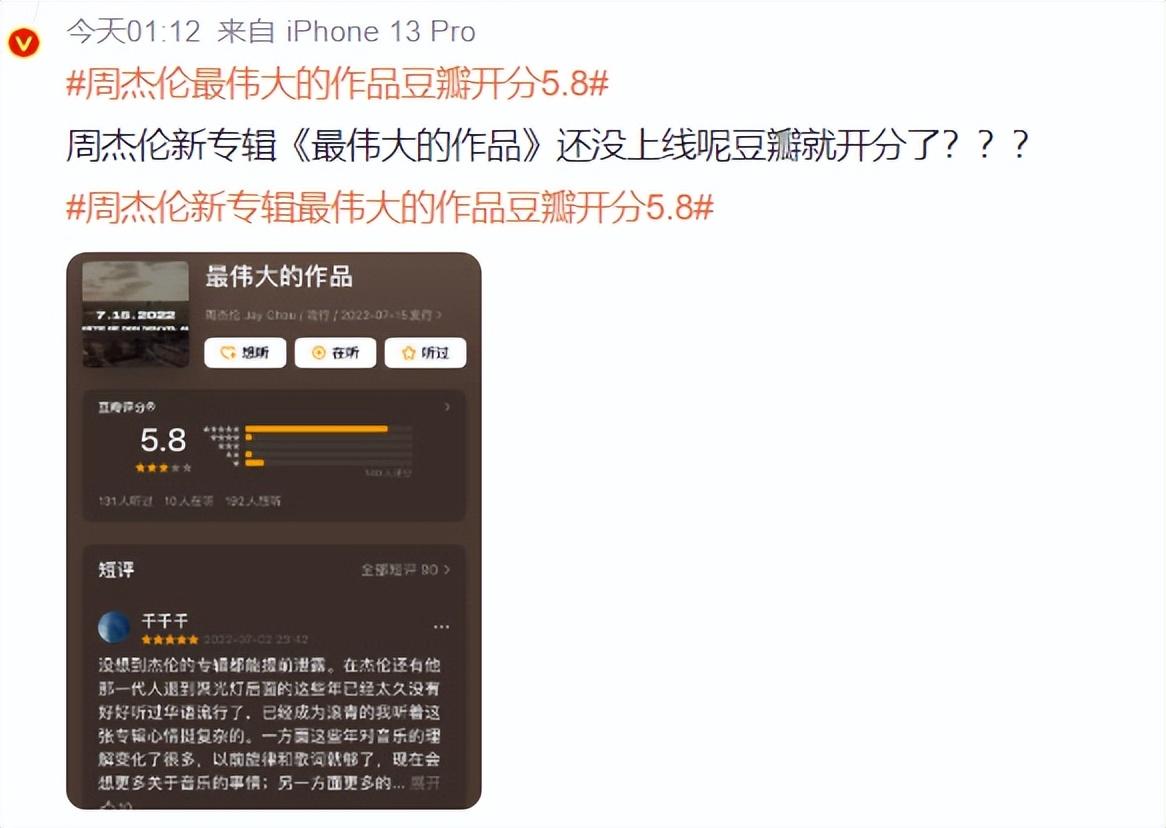
Task: Open 全部短评 80 list
Action: point(405,570)
